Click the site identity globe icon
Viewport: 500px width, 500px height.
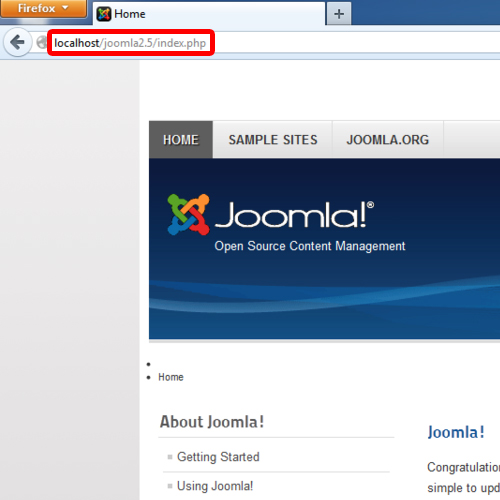coord(41,43)
